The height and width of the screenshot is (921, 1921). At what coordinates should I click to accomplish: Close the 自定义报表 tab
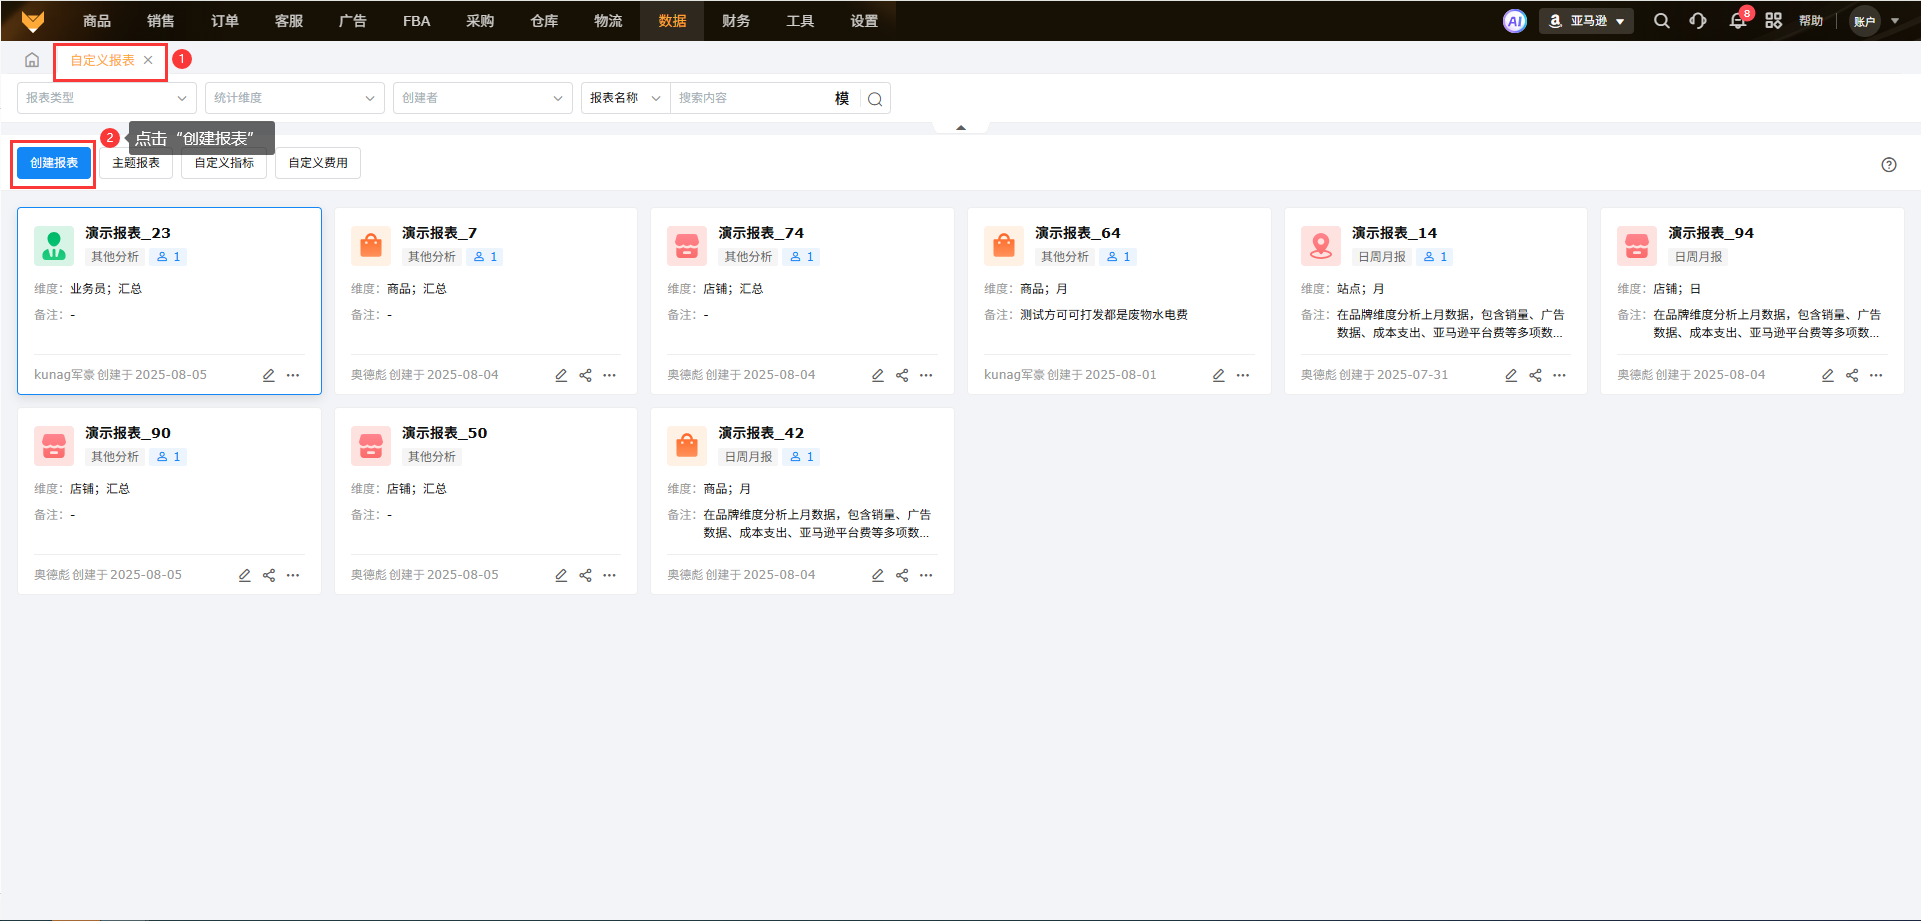pos(148,60)
